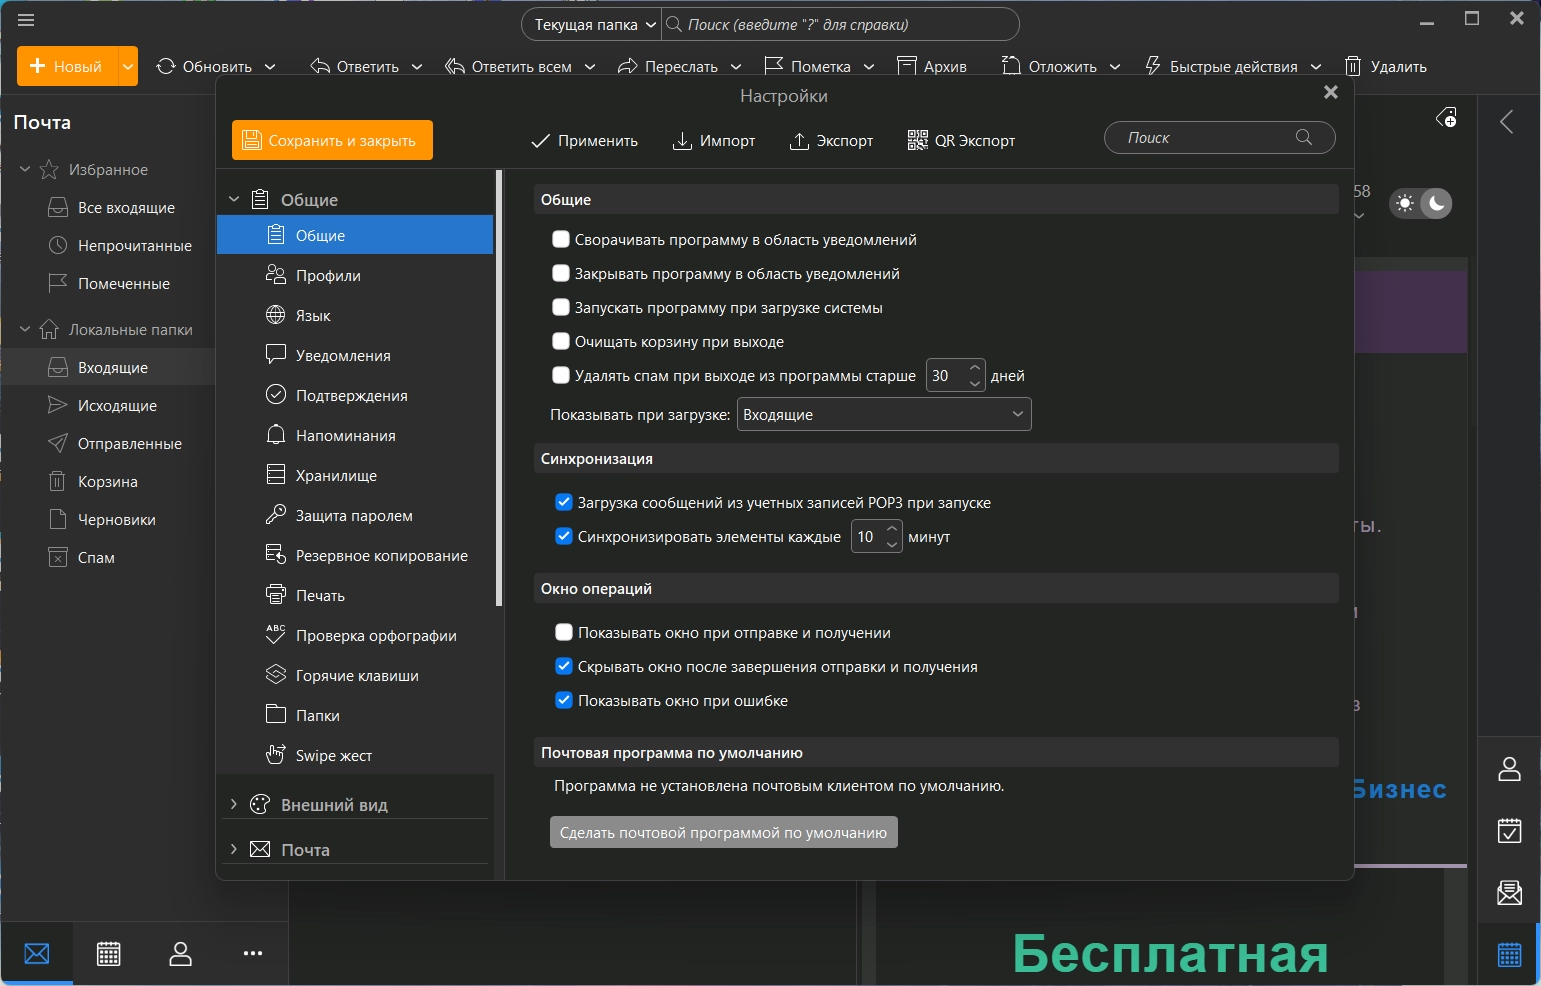Click the calendar grid icon in right sidebar
The image size is (1541, 986).
tap(1510, 955)
